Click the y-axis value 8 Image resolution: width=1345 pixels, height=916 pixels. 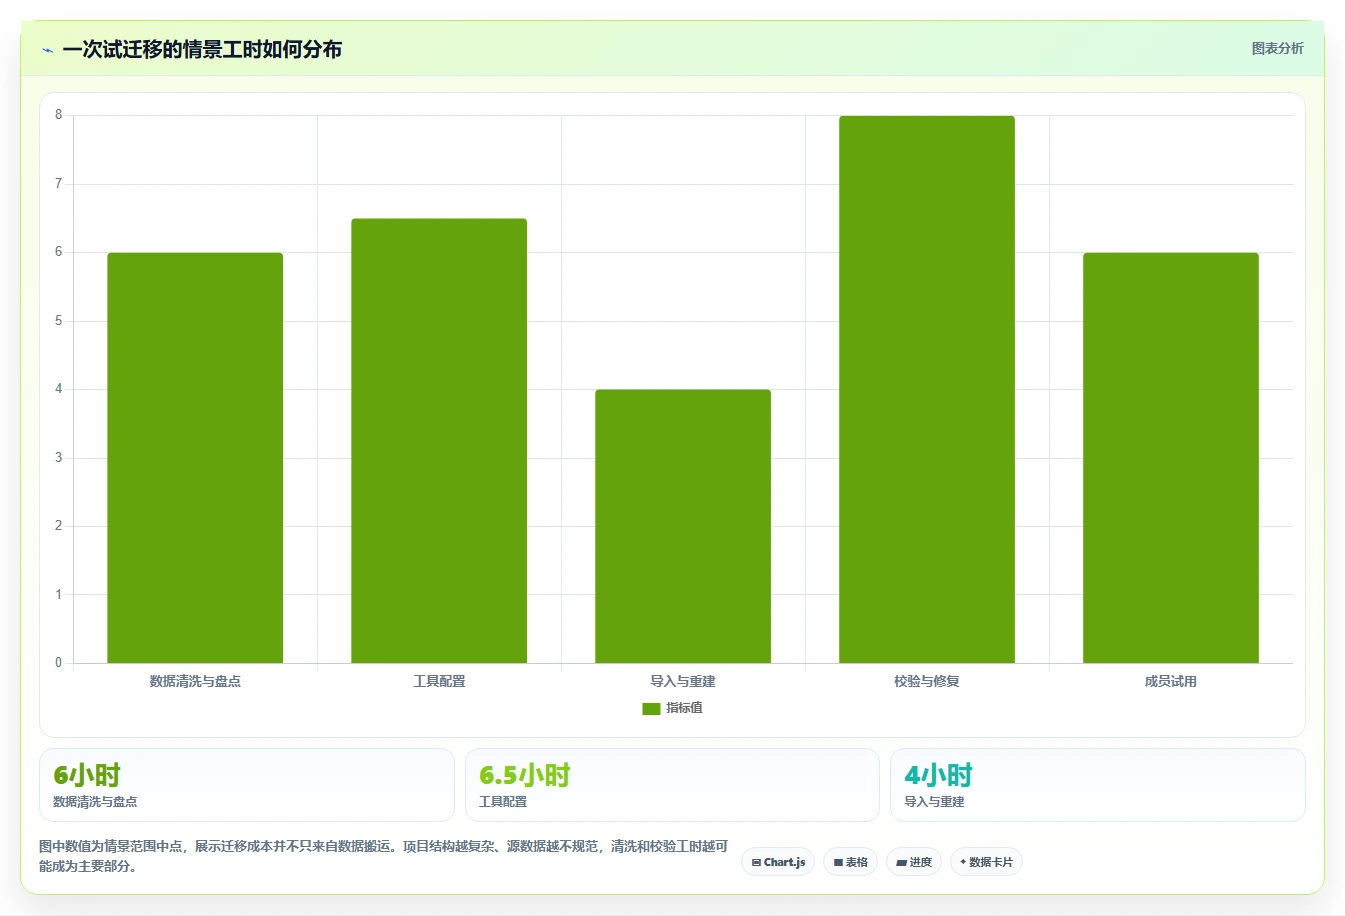click(x=58, y=115)
